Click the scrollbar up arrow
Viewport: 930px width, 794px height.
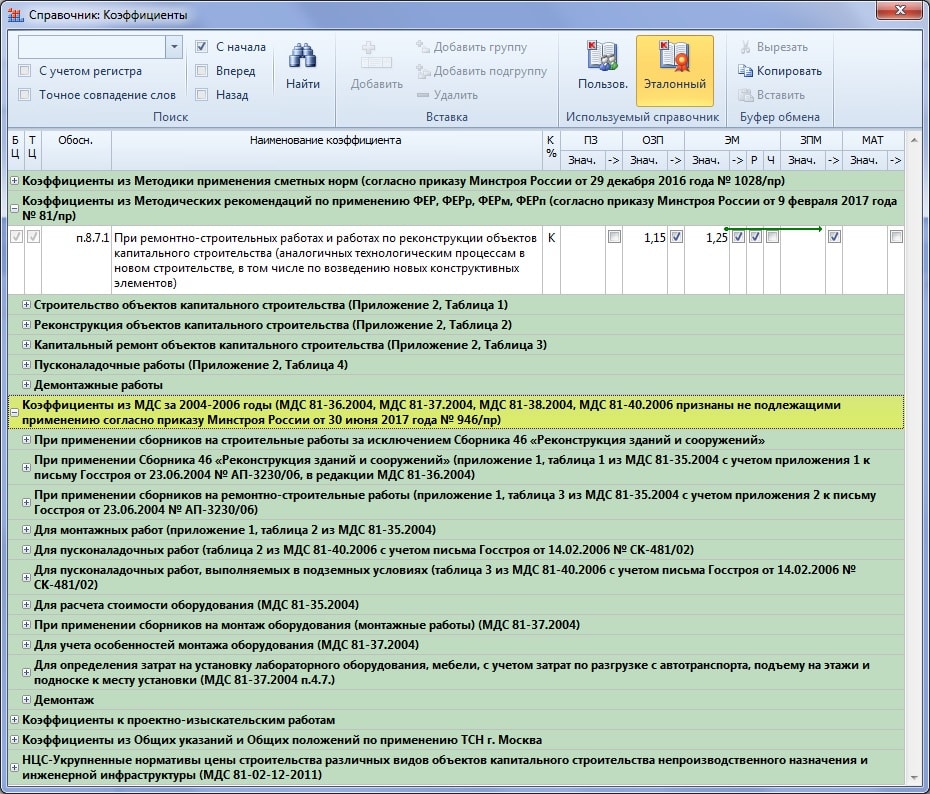pos(914,140)
